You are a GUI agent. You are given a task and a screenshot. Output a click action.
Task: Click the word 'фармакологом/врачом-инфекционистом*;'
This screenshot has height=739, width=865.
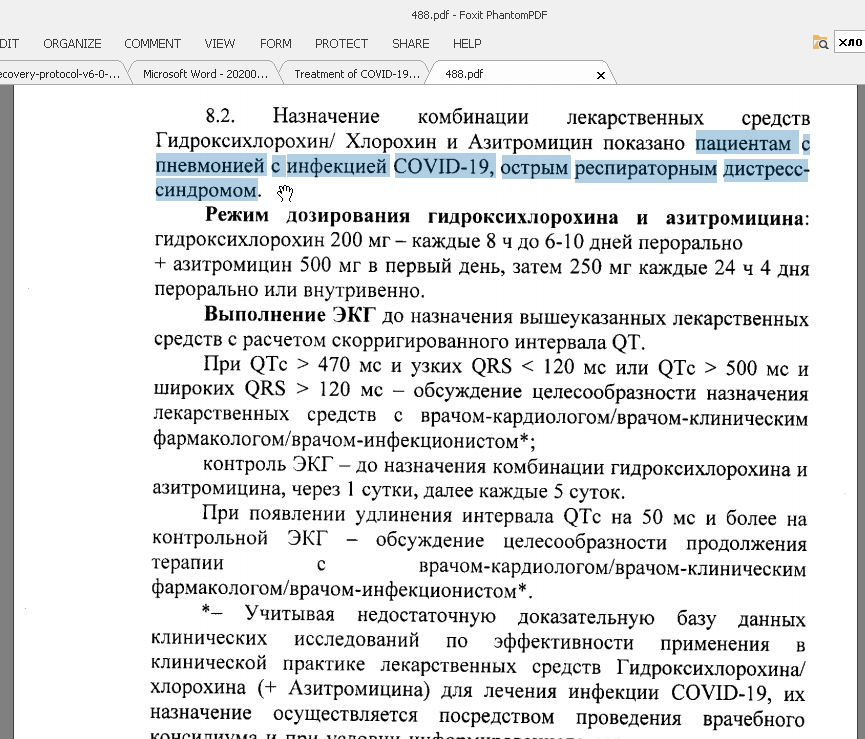point(344,440)
